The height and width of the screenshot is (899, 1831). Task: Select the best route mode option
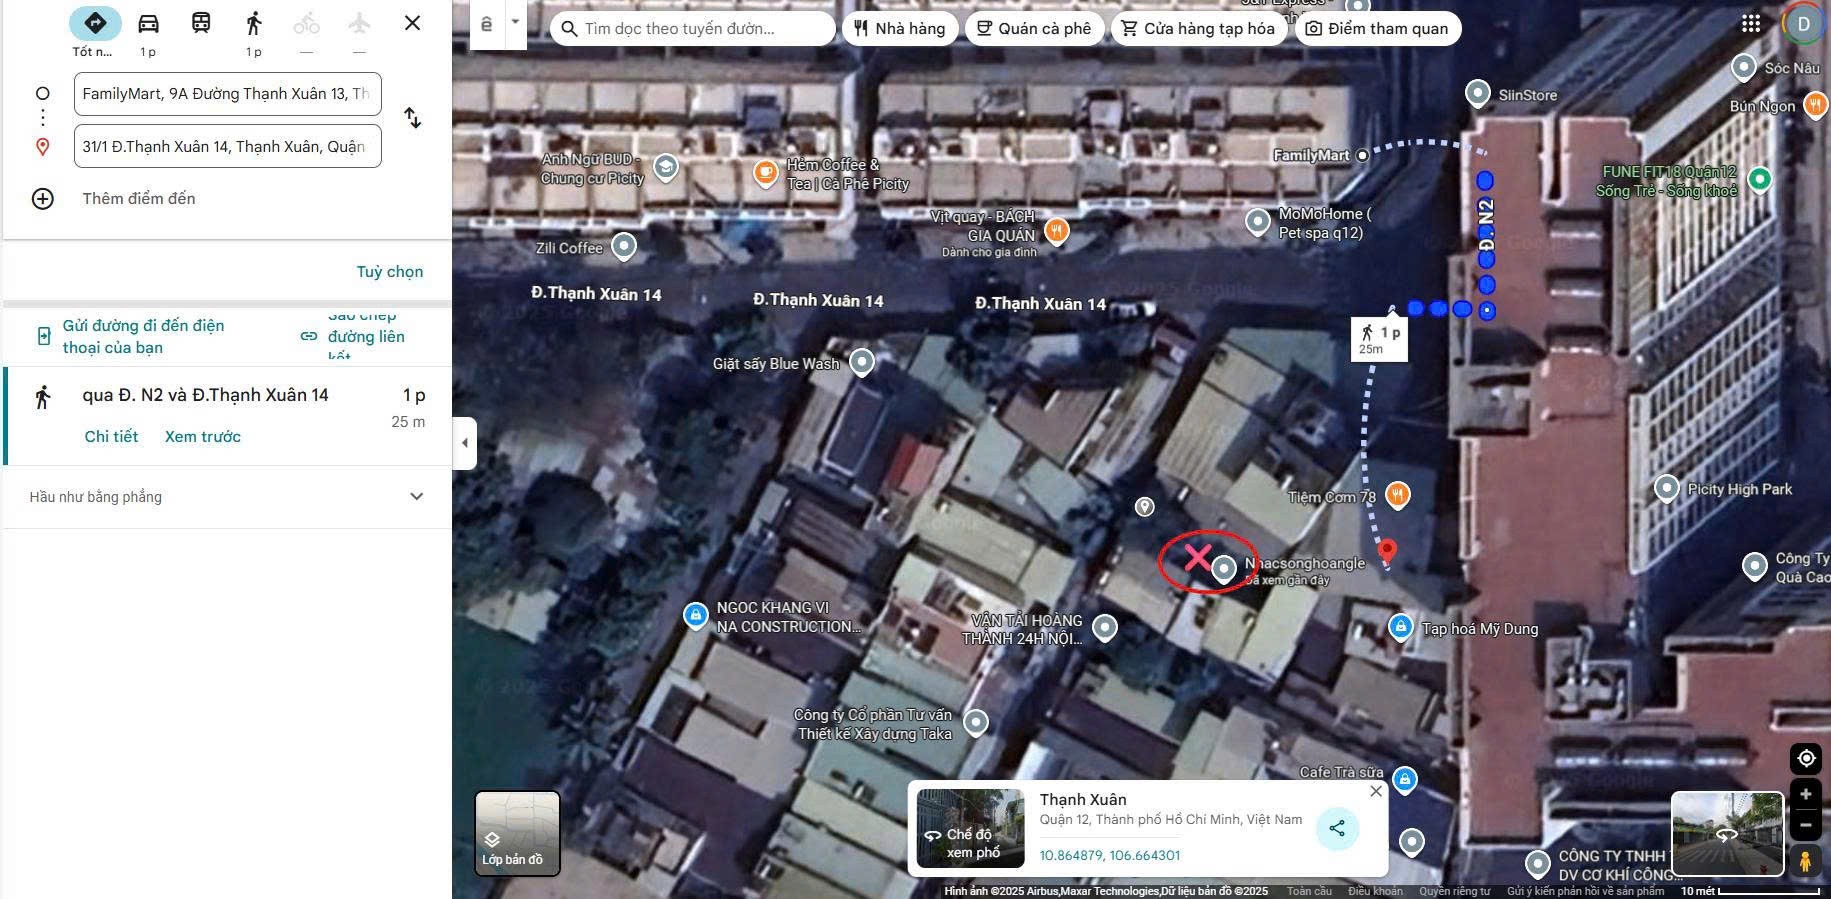pyautogui.click(x=95, y=23)
